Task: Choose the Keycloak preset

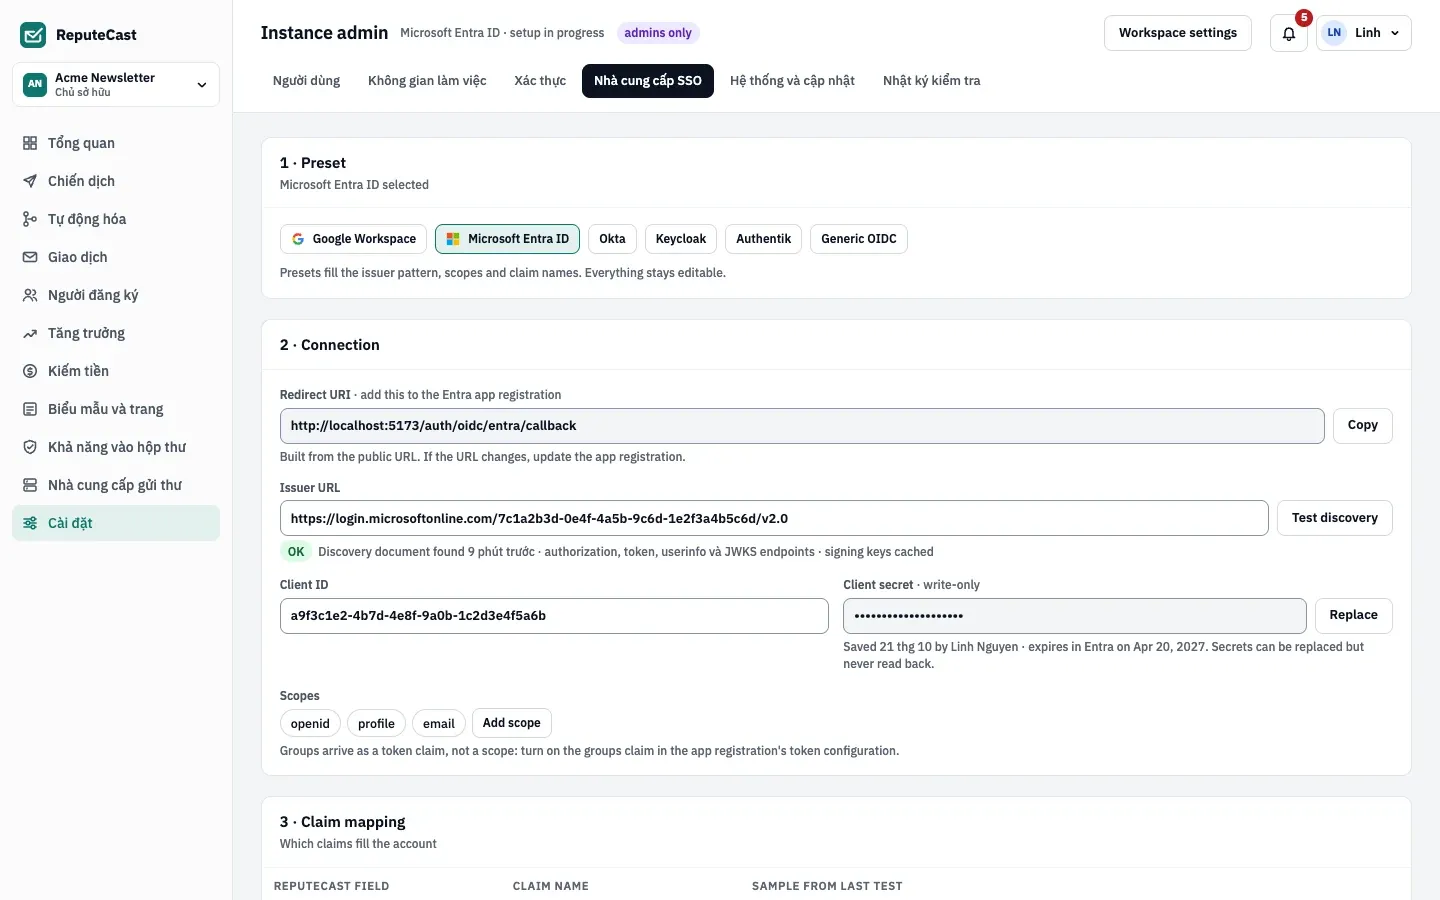Action: tap(681, 239)
